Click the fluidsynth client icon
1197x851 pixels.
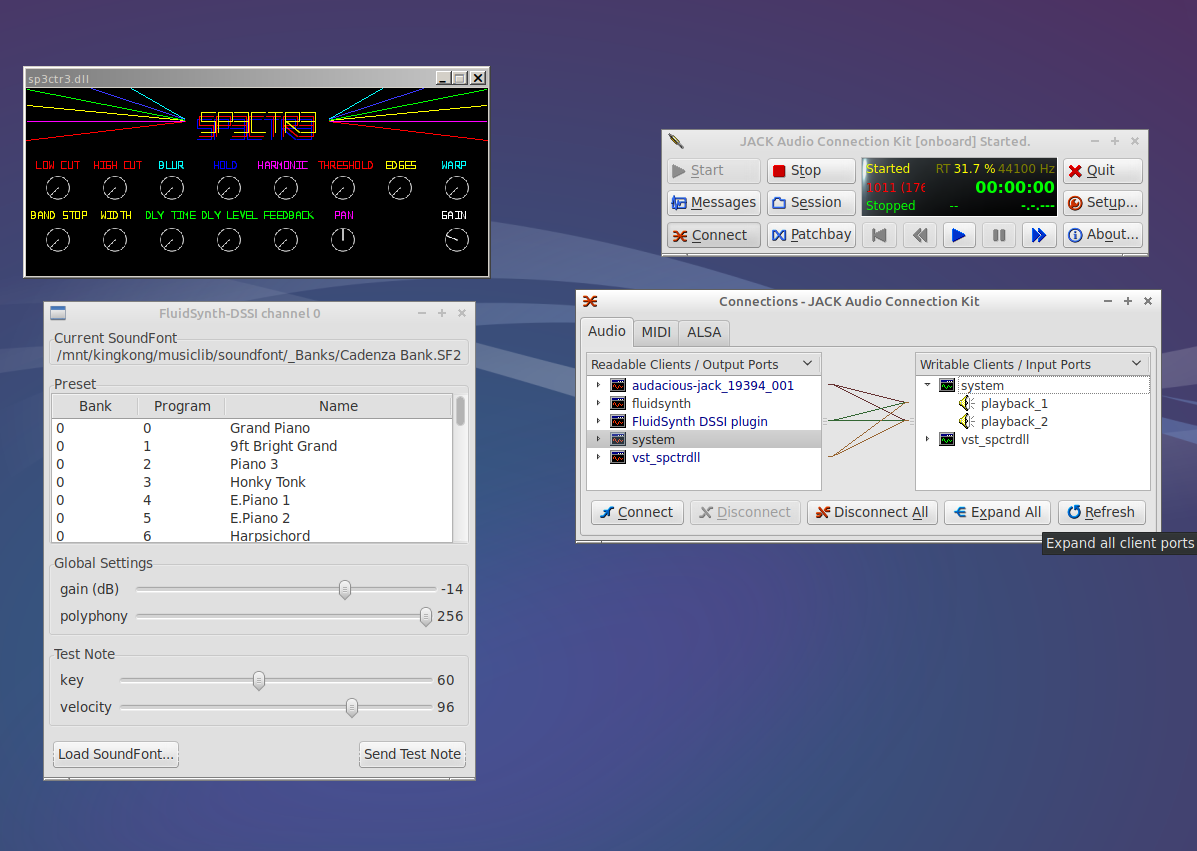click(x=618, y=403)
